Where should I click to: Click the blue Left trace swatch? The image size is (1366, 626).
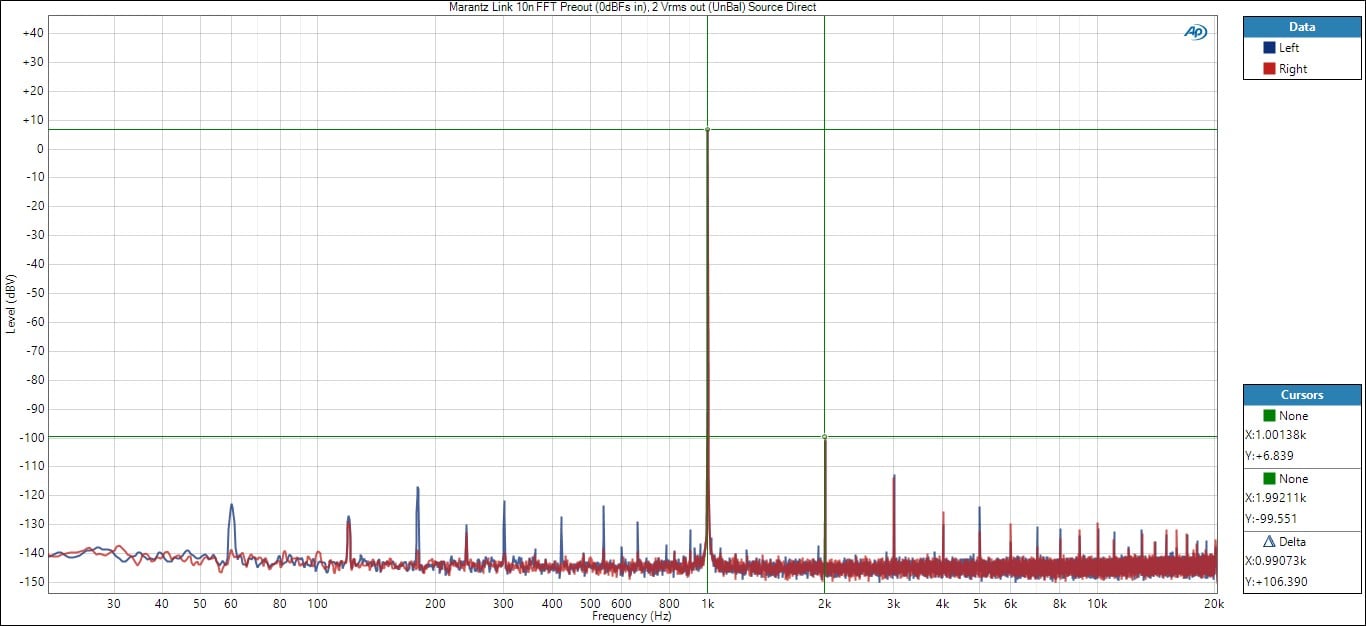1269,48
